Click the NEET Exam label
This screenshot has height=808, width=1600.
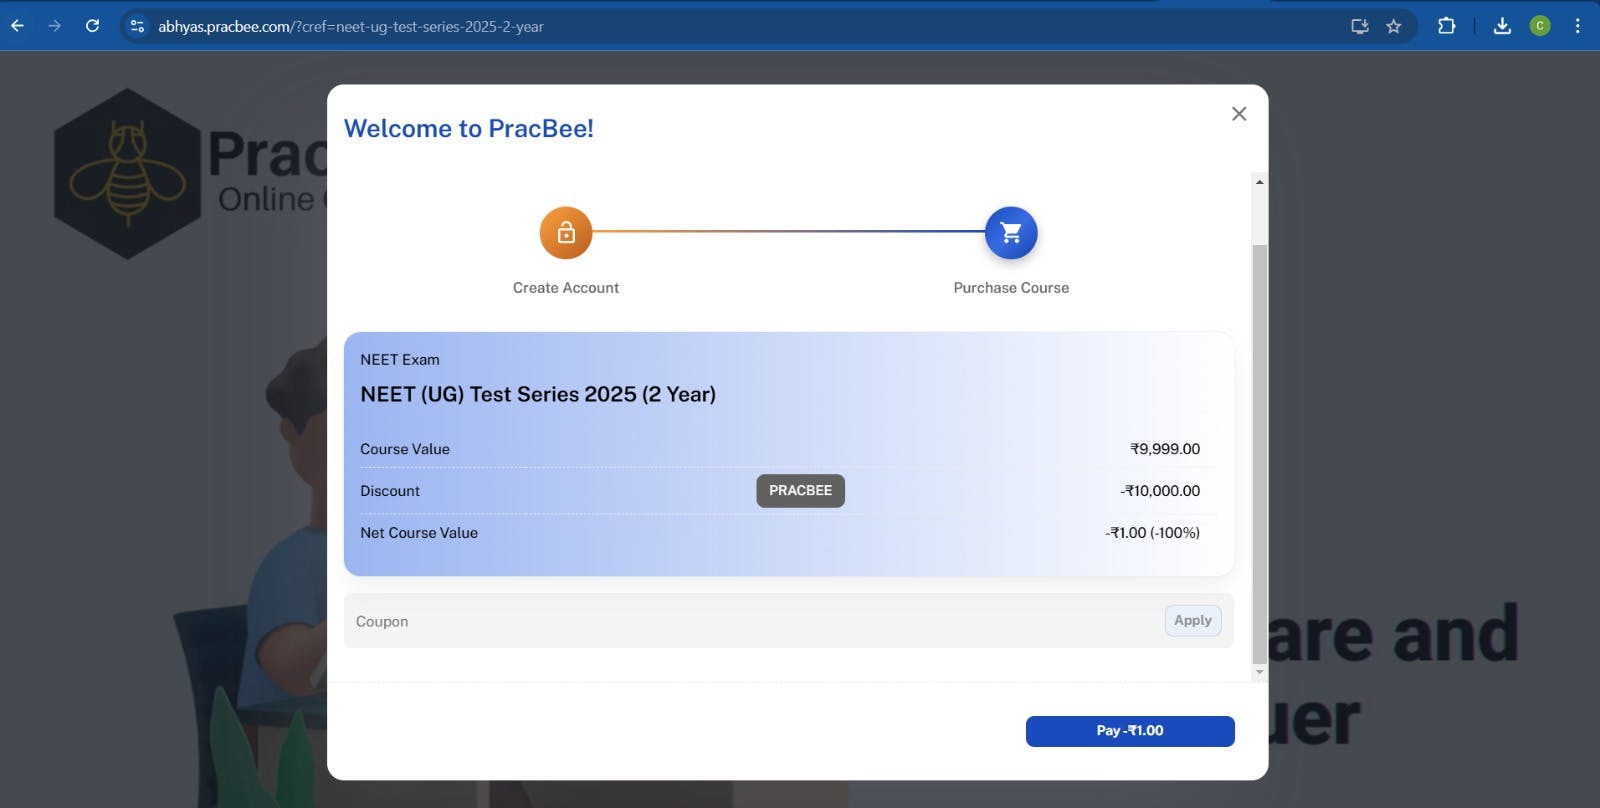point(400,360)
